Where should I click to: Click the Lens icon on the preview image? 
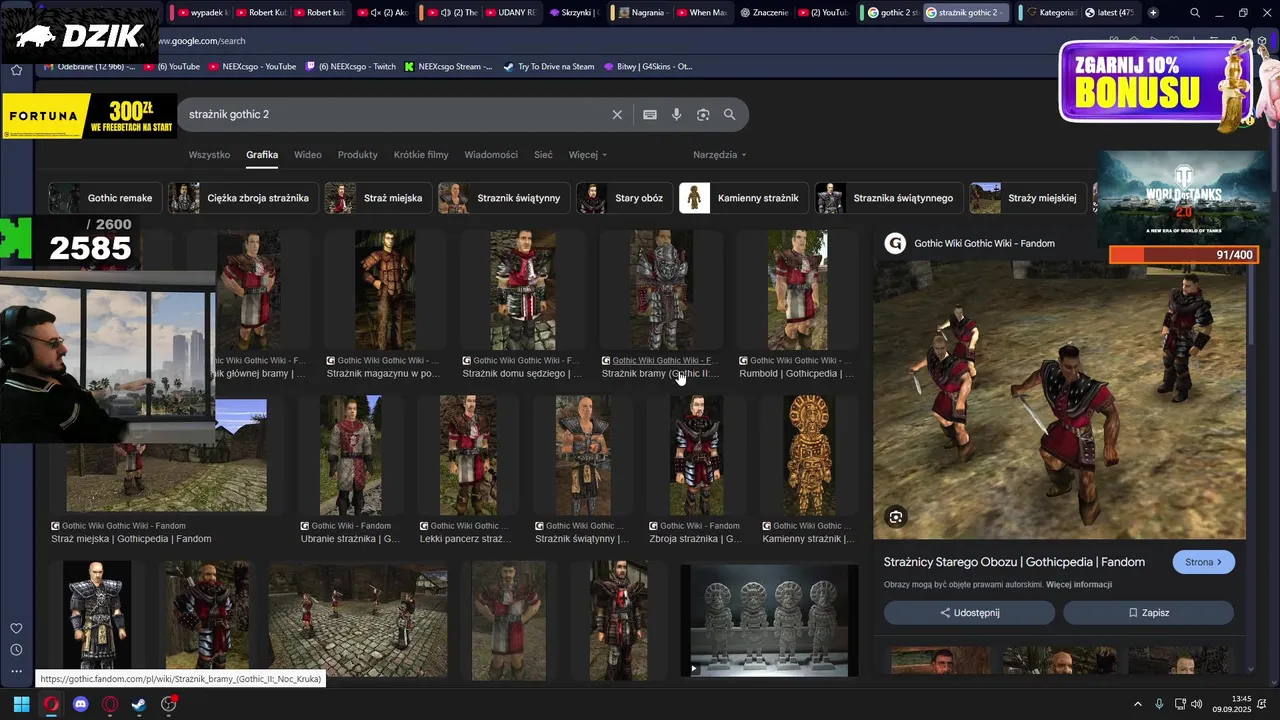[x=896, y=517]
